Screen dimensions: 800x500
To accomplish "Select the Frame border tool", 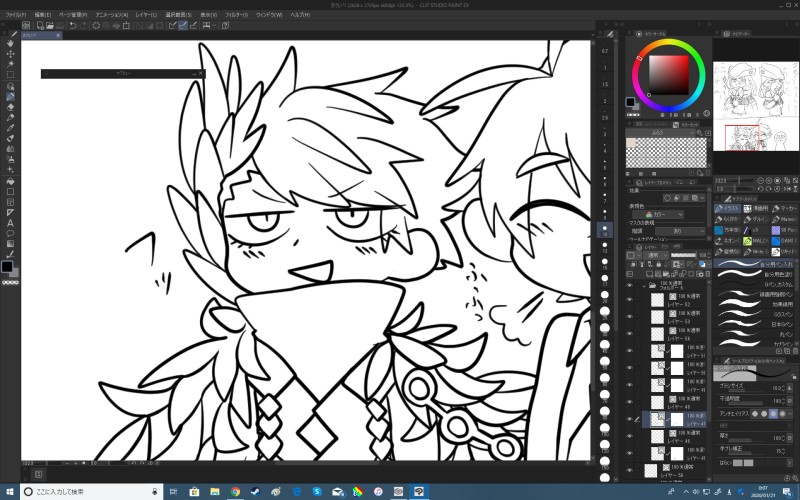I will click(x=10, y=202).
